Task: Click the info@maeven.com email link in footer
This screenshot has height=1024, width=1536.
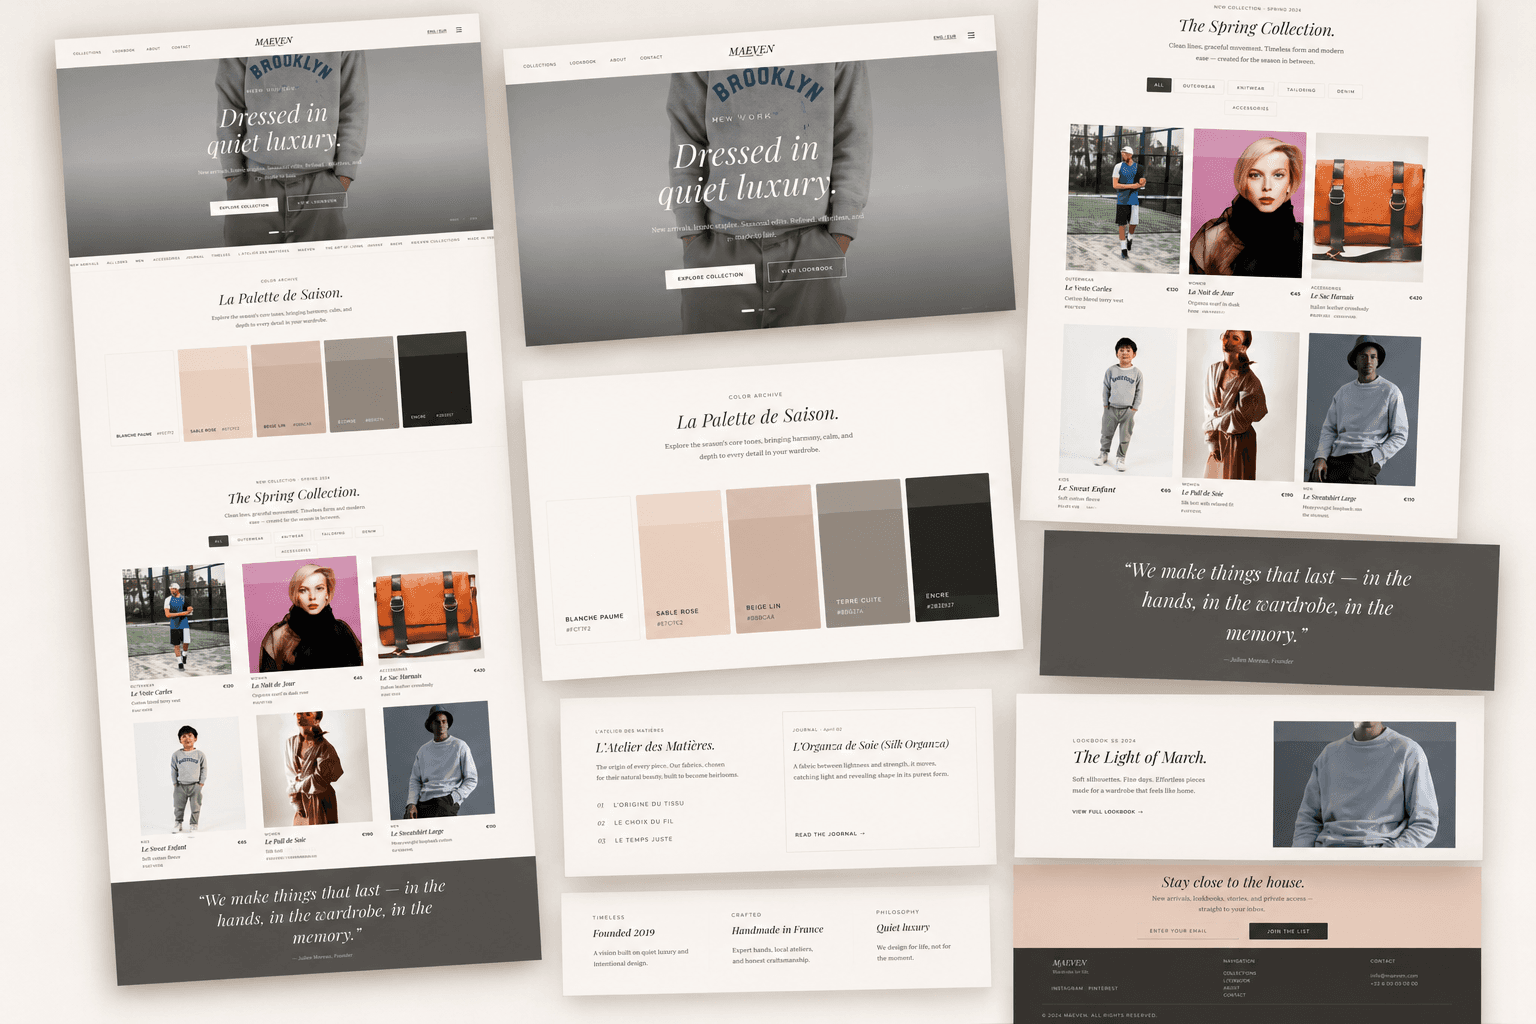Action: 1394,976
